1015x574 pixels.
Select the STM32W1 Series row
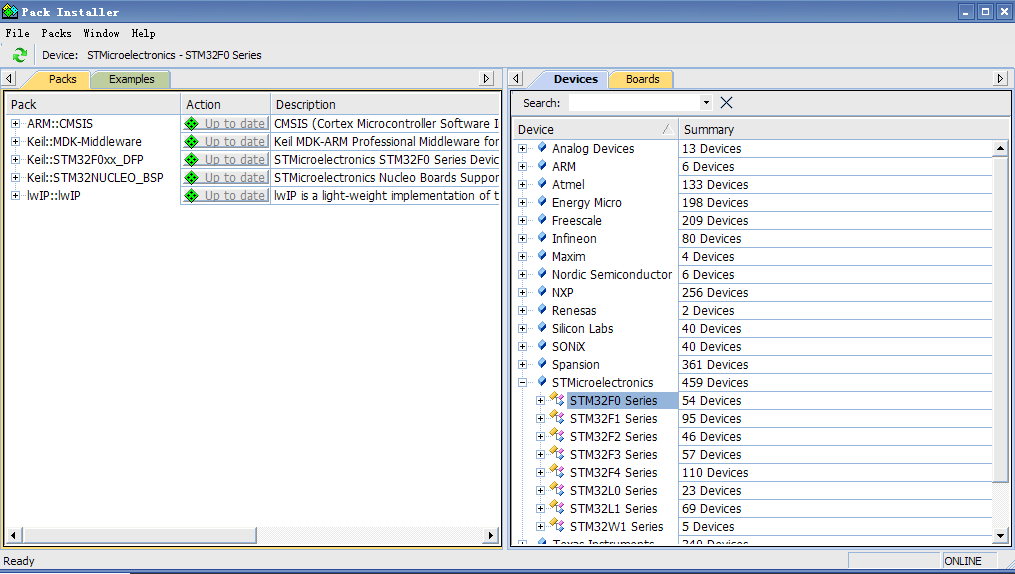(616, 526)
